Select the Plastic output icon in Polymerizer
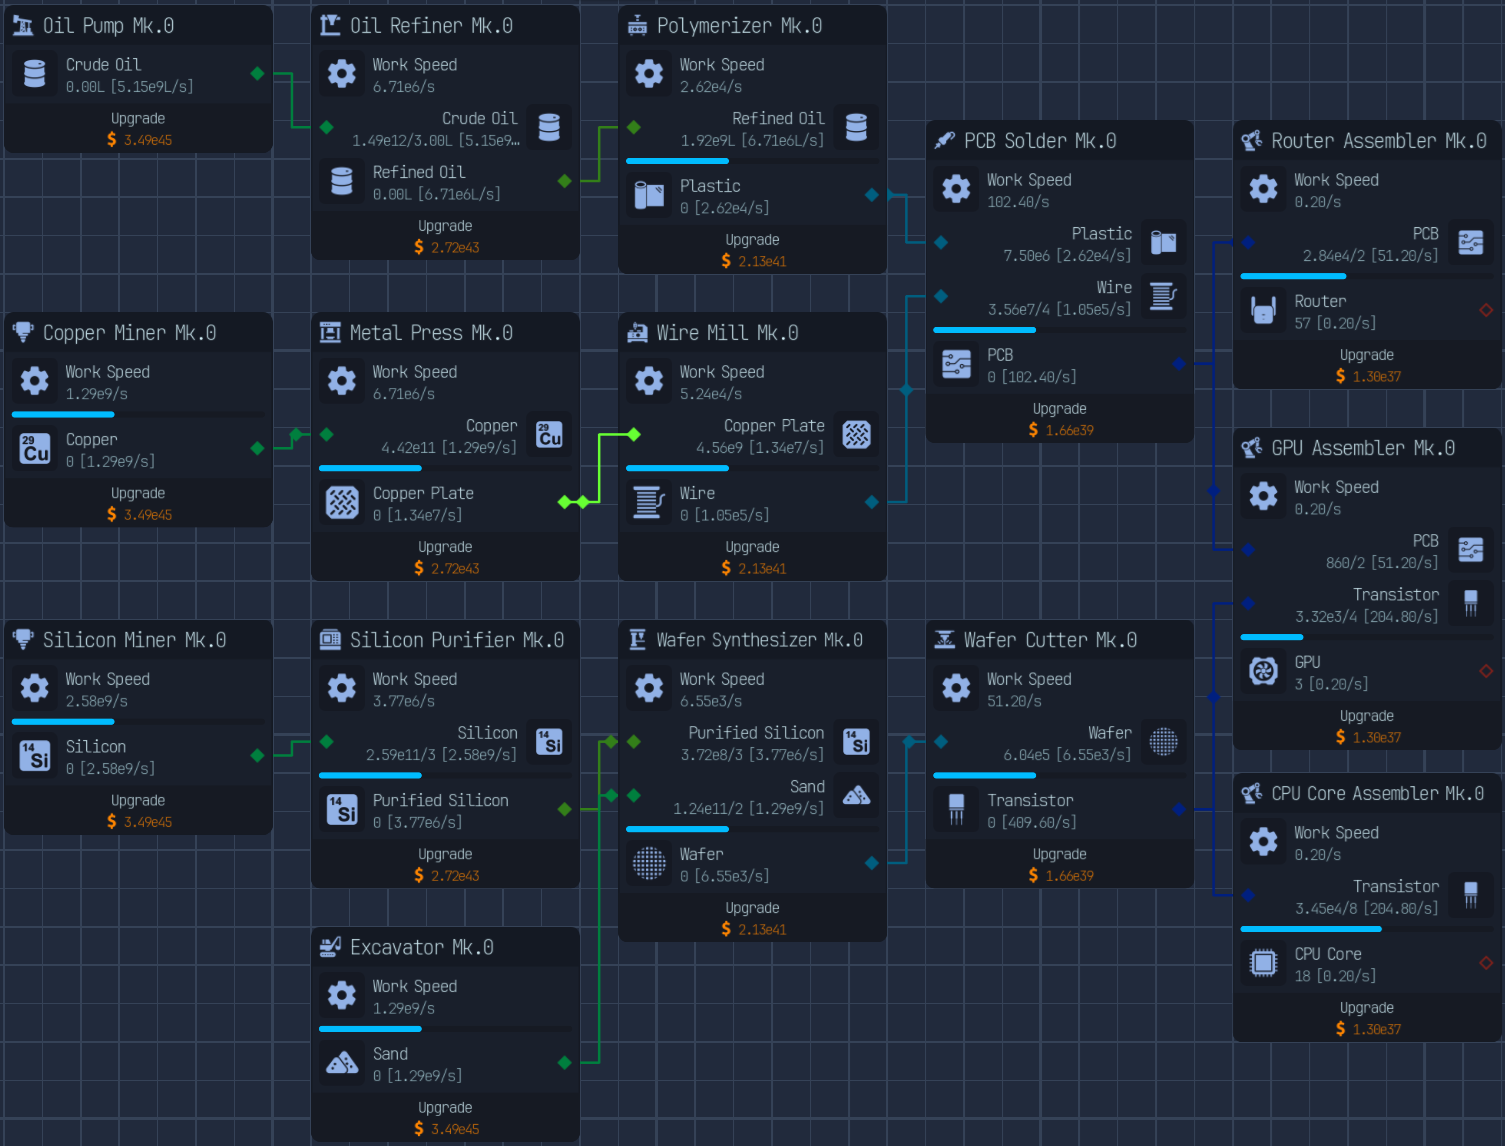 (x=649, y=196)
